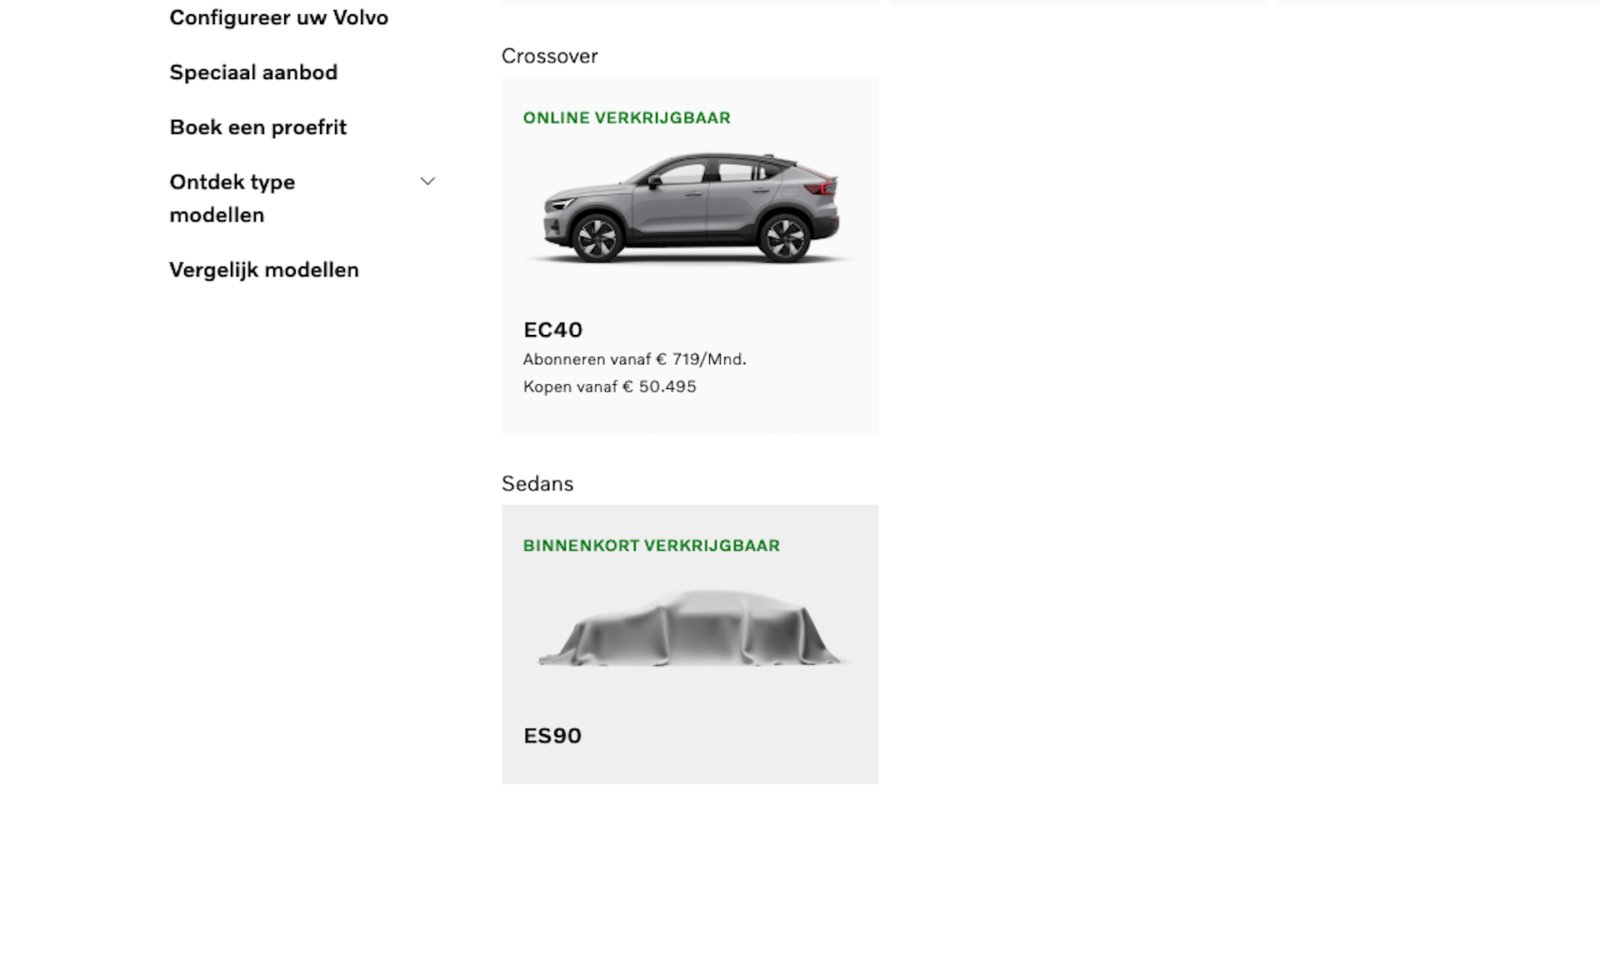Open the EC40 model name
This screenshot has height=979, width=1600.
[553, 330]
